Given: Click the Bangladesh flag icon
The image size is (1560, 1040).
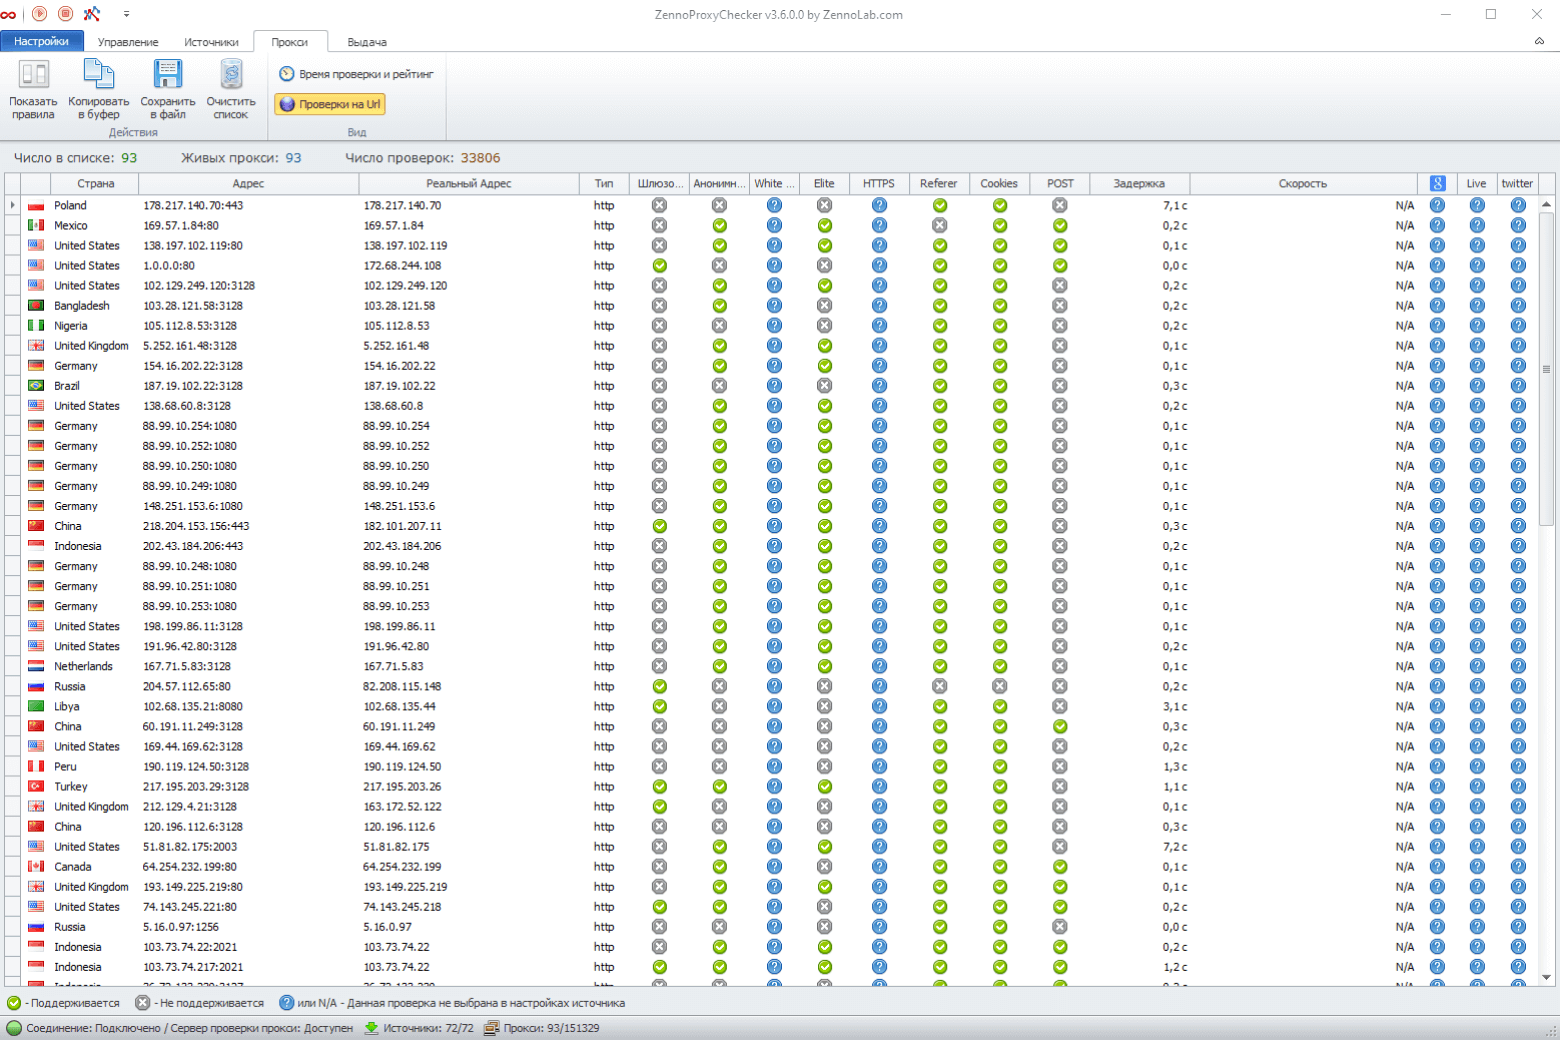Looking at the screenshot, I should click(36, 306).
